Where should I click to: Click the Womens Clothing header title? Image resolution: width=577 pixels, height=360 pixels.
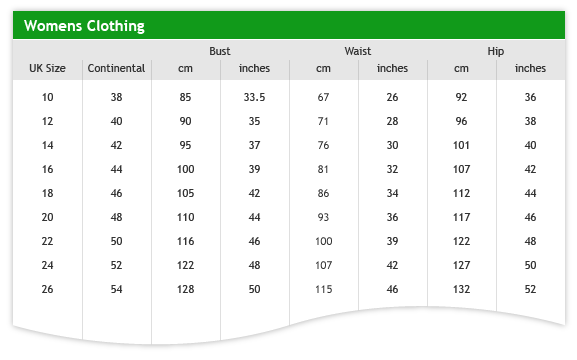click(x=84, y=26)
